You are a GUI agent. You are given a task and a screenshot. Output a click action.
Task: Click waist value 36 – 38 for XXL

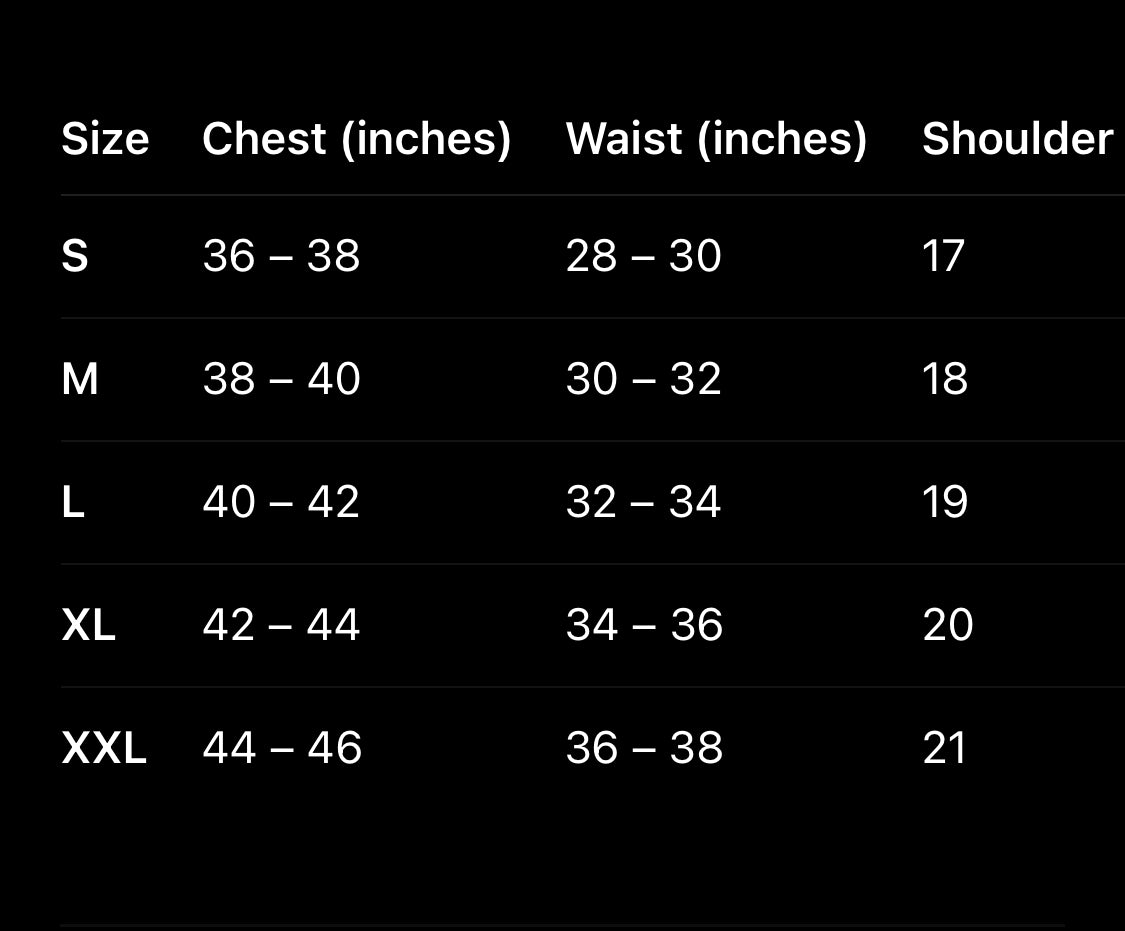644,748
